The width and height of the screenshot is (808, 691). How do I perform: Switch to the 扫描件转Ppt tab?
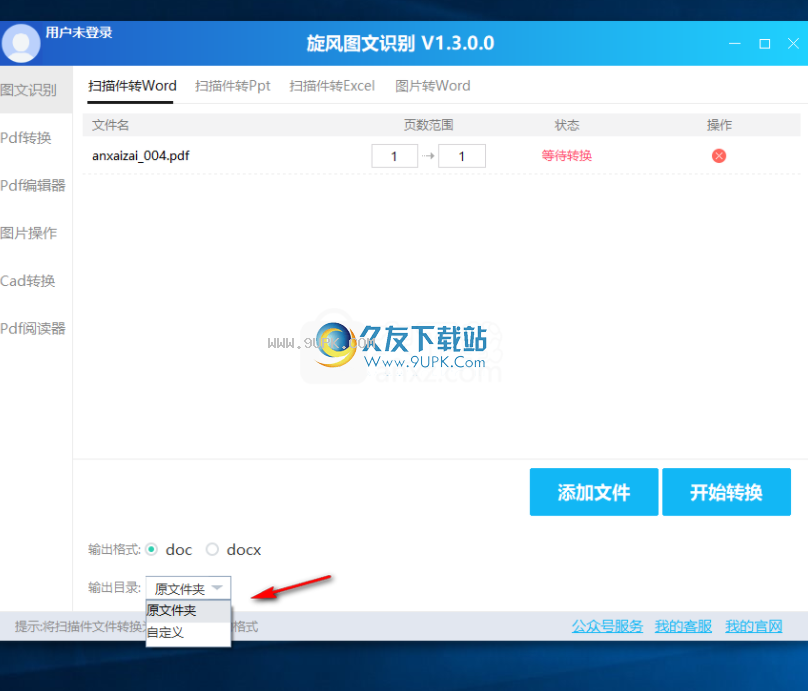232,86
